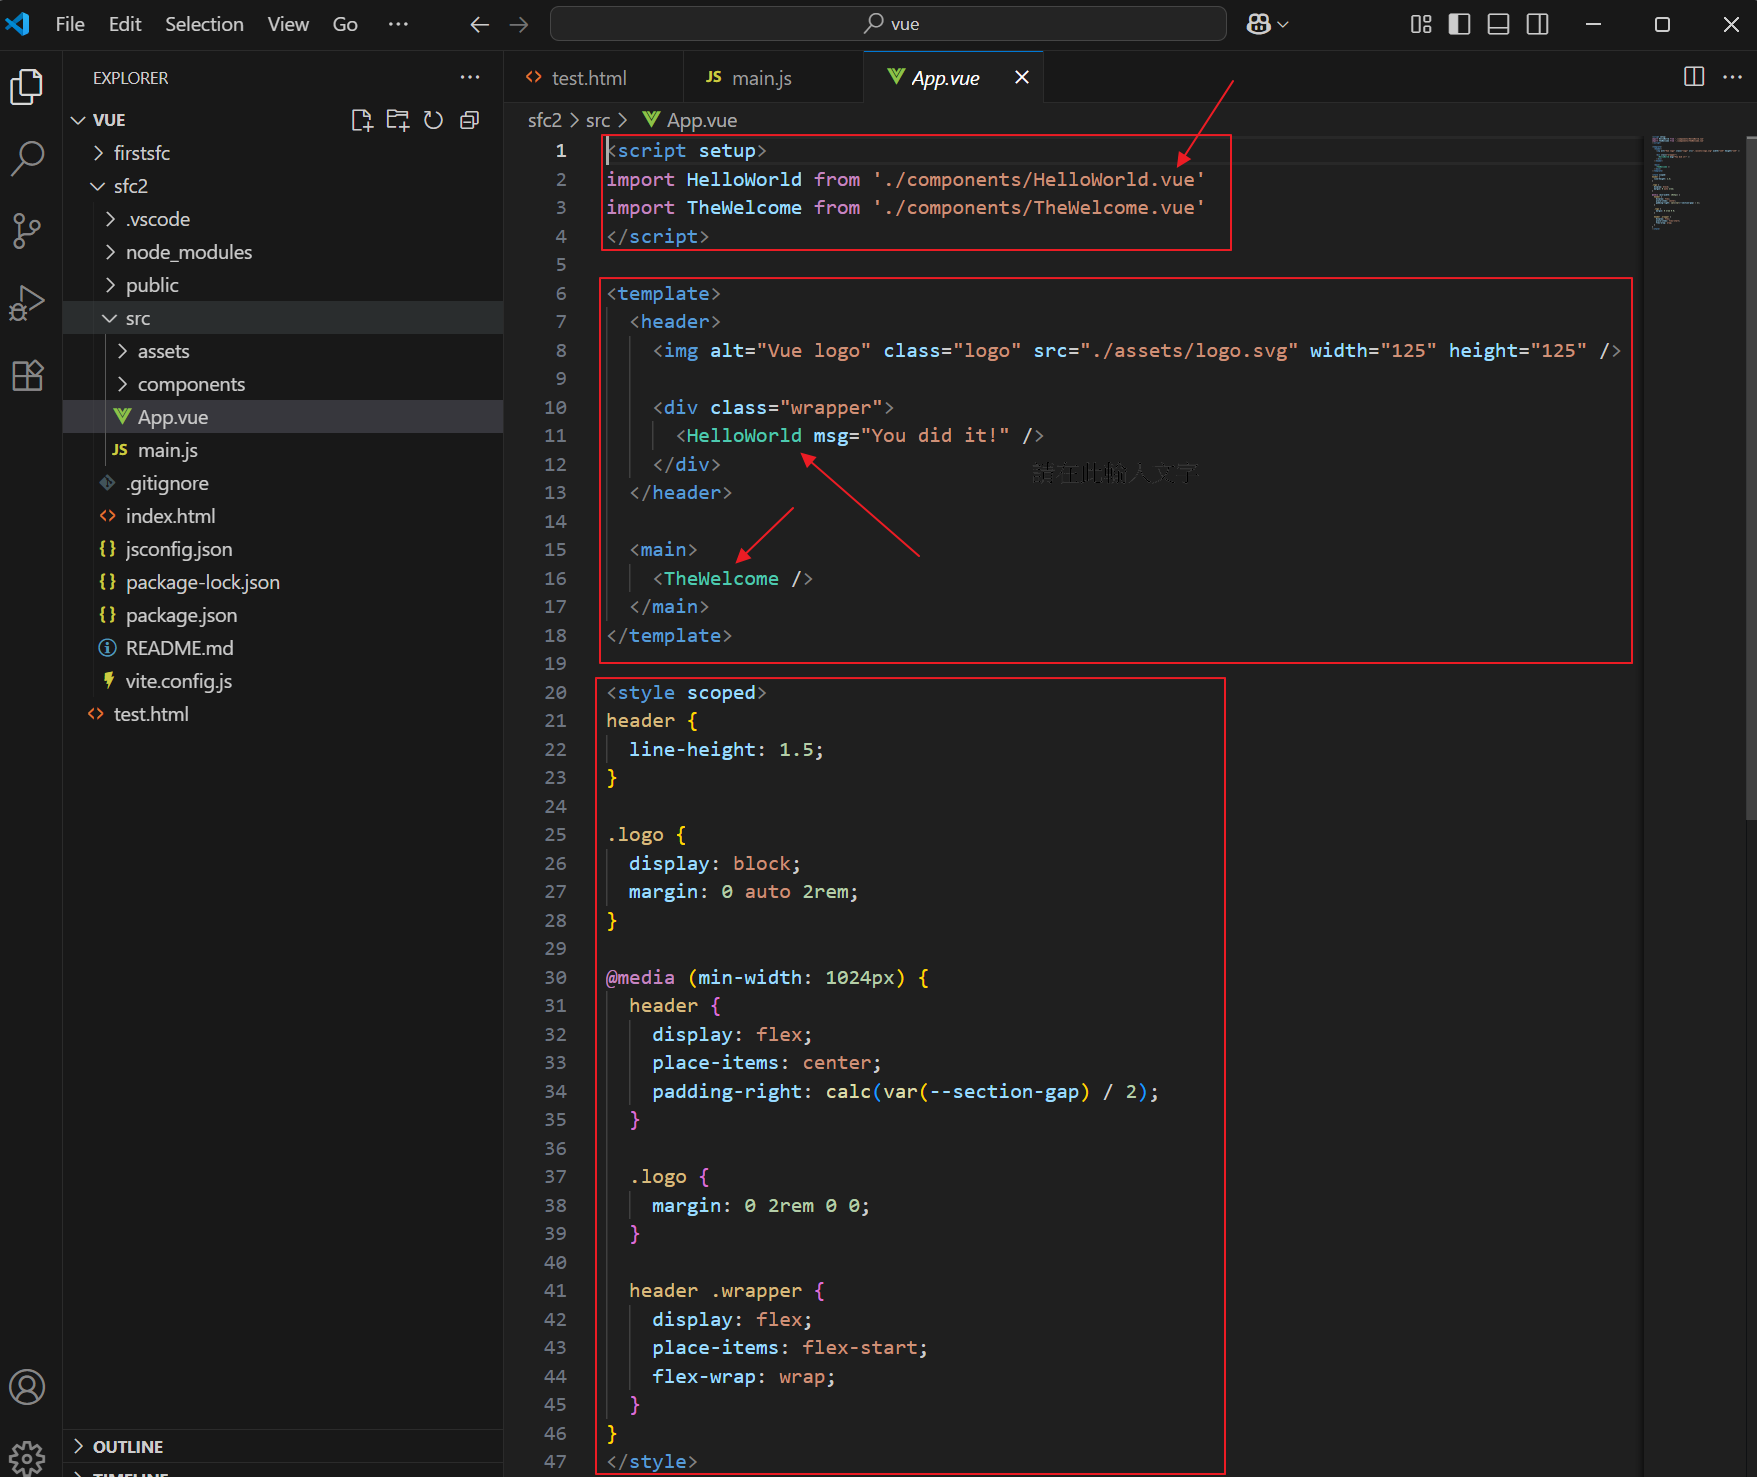Expand the OUTLINE section
The width and height of the screenshot is (1757, 1477).
(127, 1446)
